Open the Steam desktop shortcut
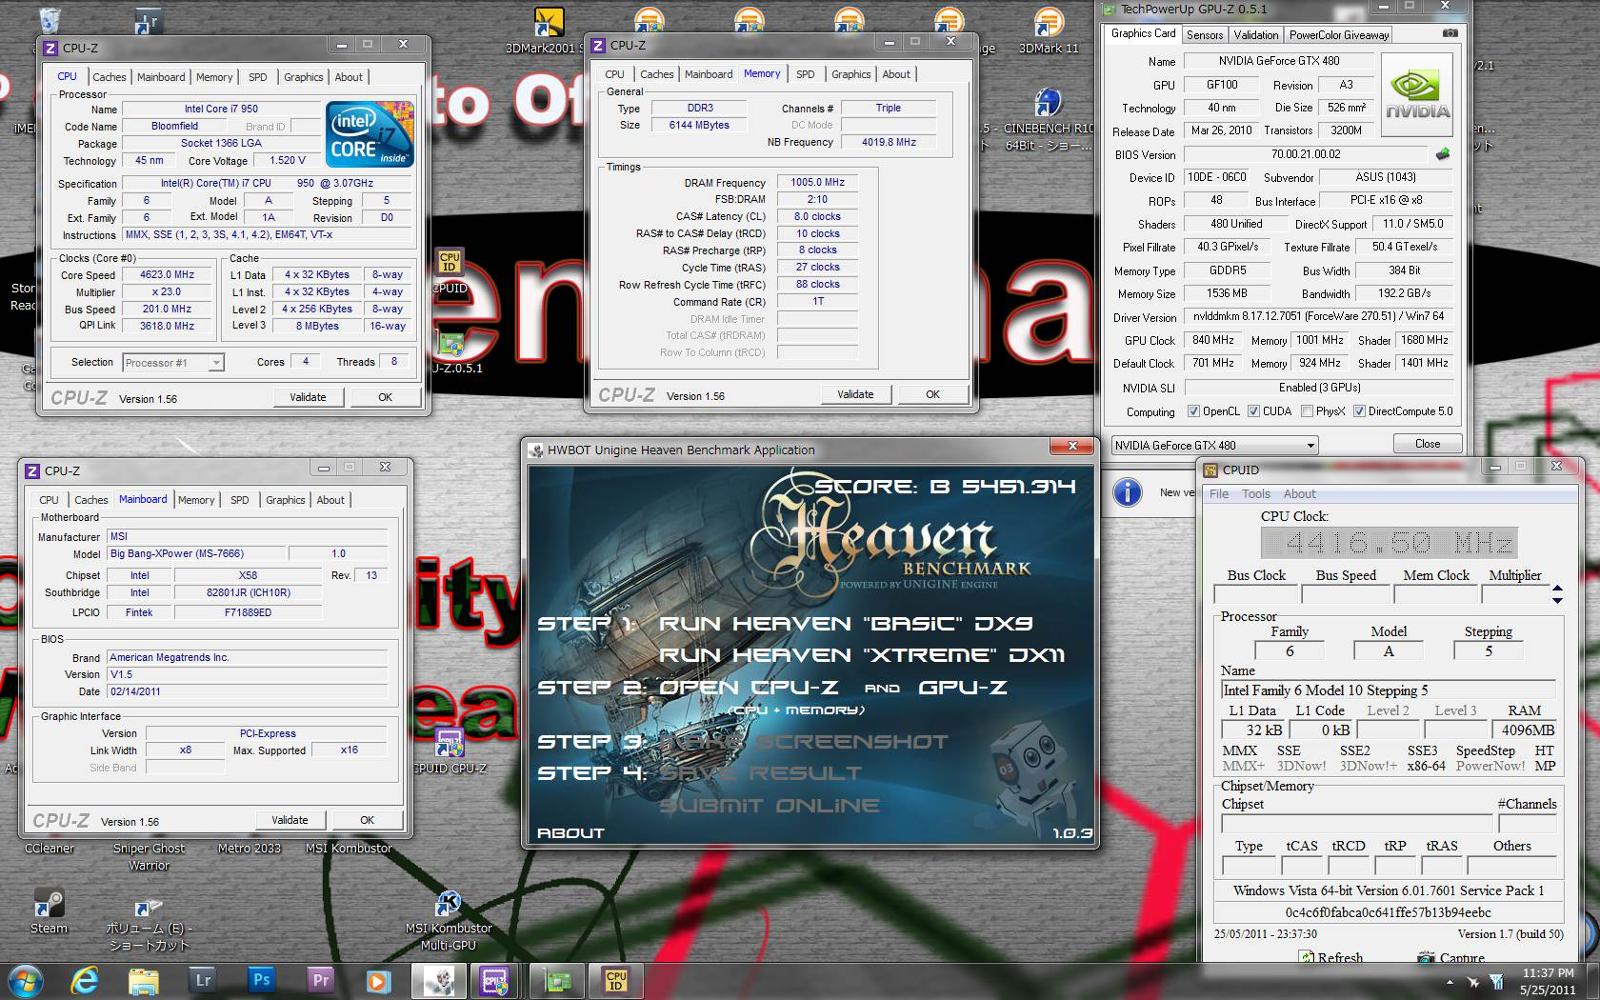 [x=49, y=910]
